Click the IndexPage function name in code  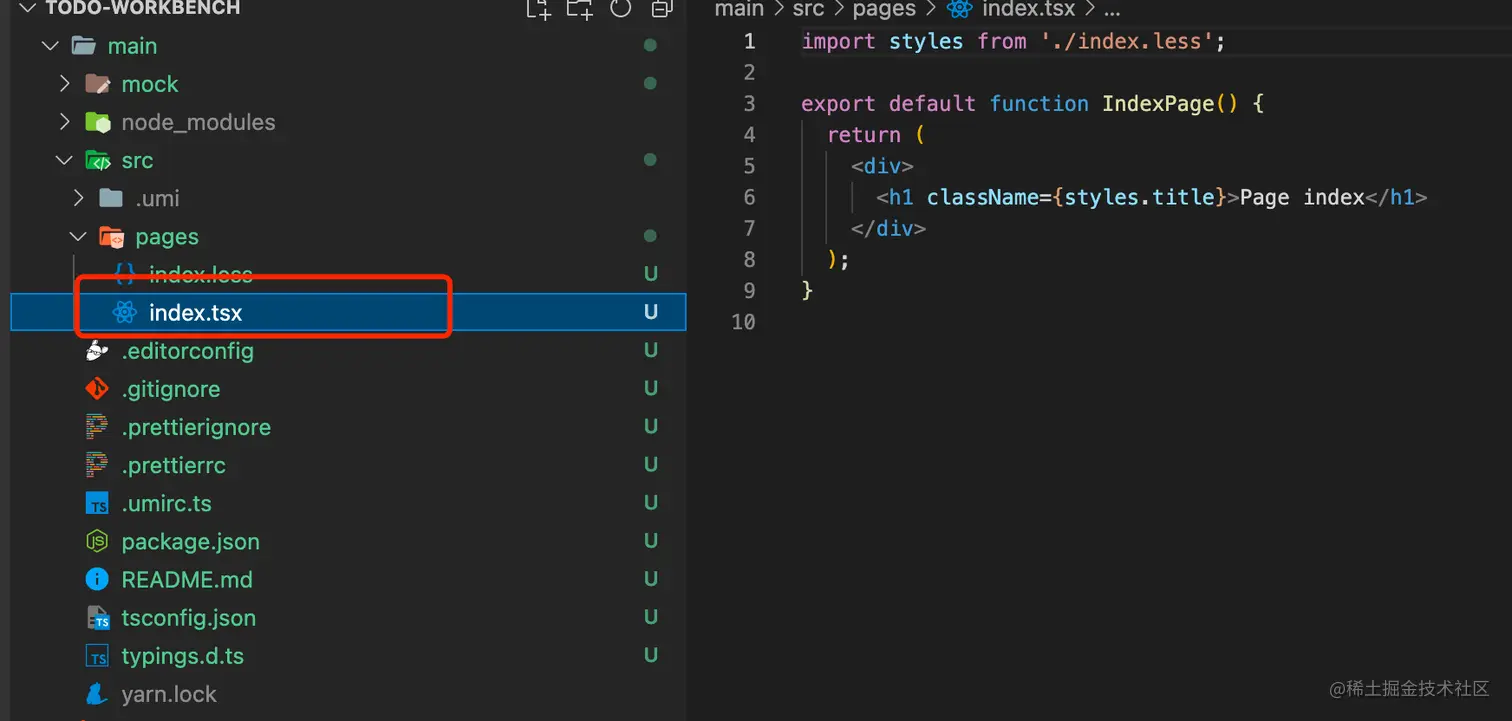(1158, 104)
